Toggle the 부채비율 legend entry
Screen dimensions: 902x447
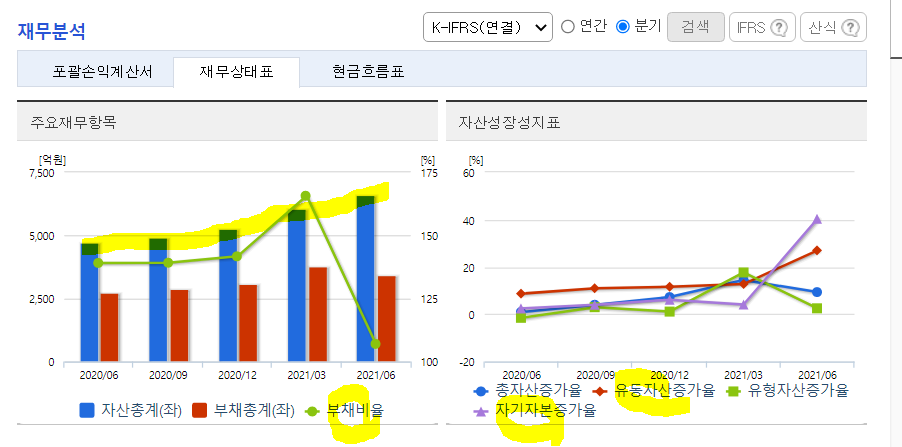tap(344, 411)
